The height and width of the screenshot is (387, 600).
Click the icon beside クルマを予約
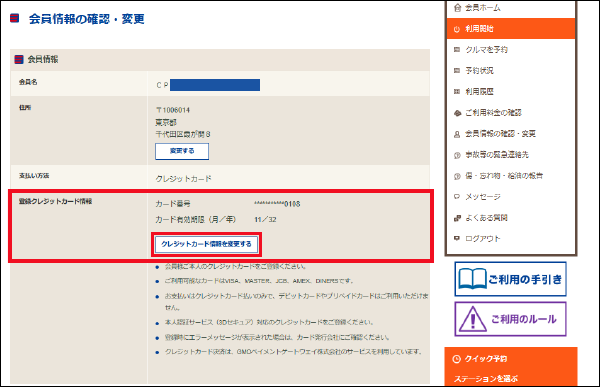(x=457, y=50)
